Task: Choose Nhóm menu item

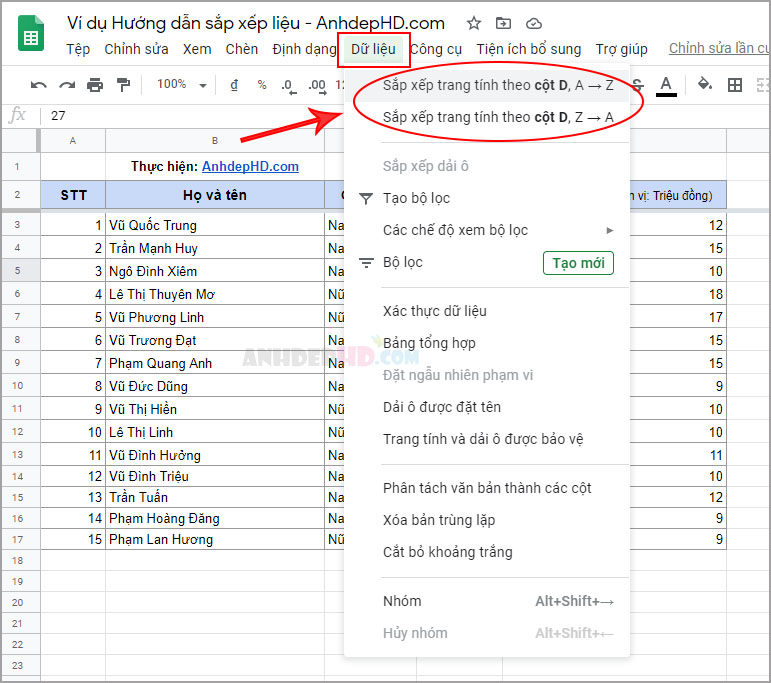Action: coord(487,601)
